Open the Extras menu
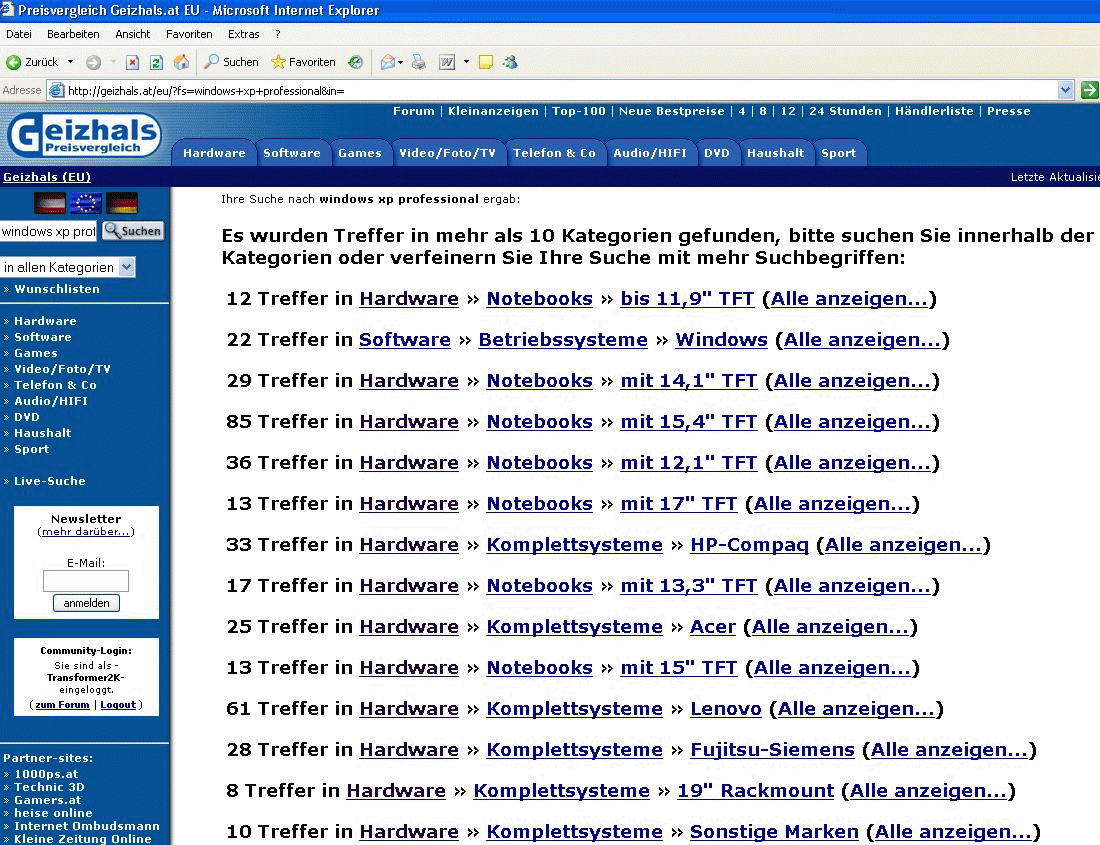 [x=243, y=34]
